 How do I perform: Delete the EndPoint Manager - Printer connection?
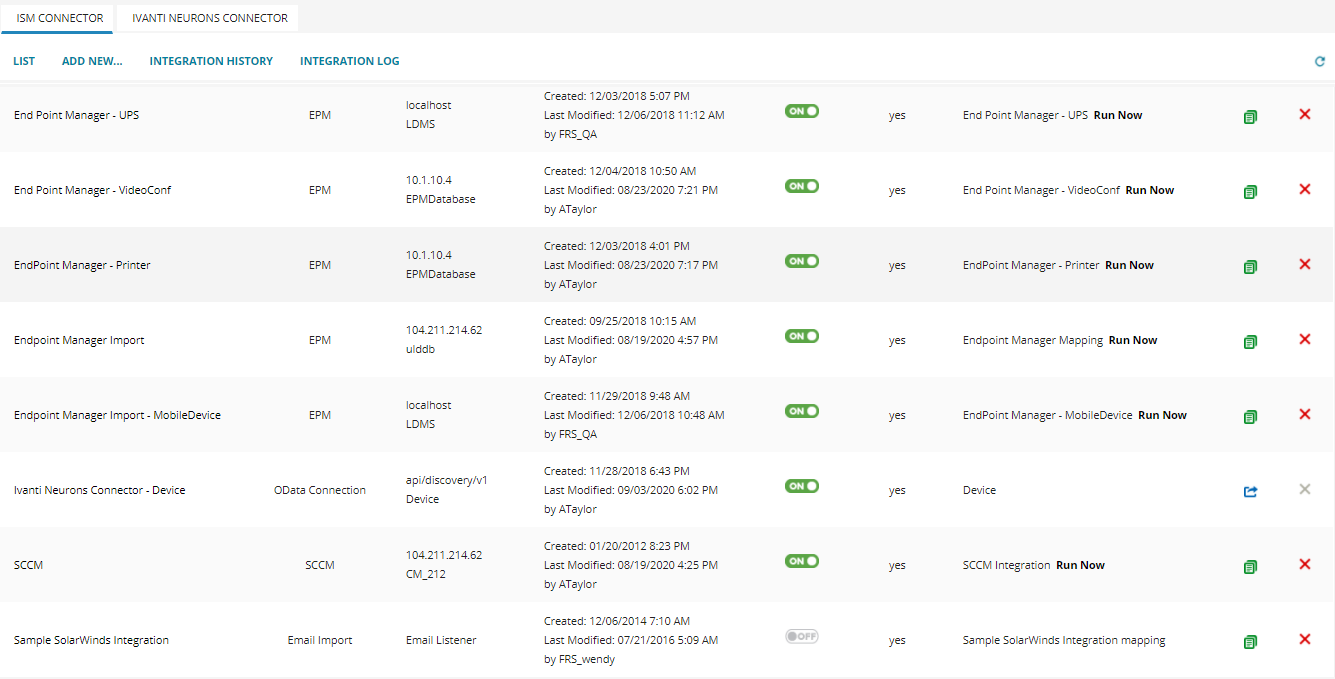pyautogui.click(x=1304, y=264)
